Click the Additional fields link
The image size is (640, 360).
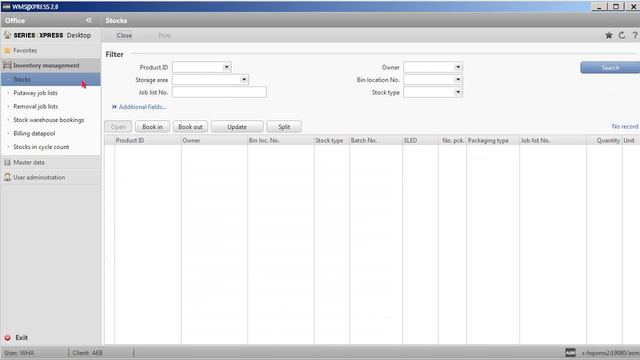point(142,107)
